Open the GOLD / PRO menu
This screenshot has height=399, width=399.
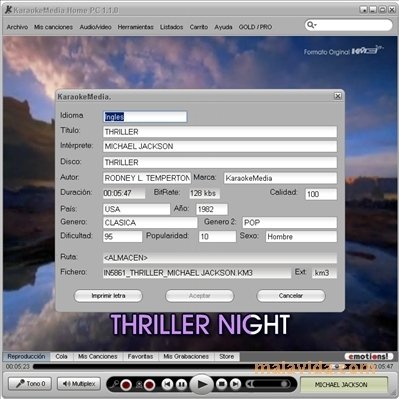[x=255, y=27]
